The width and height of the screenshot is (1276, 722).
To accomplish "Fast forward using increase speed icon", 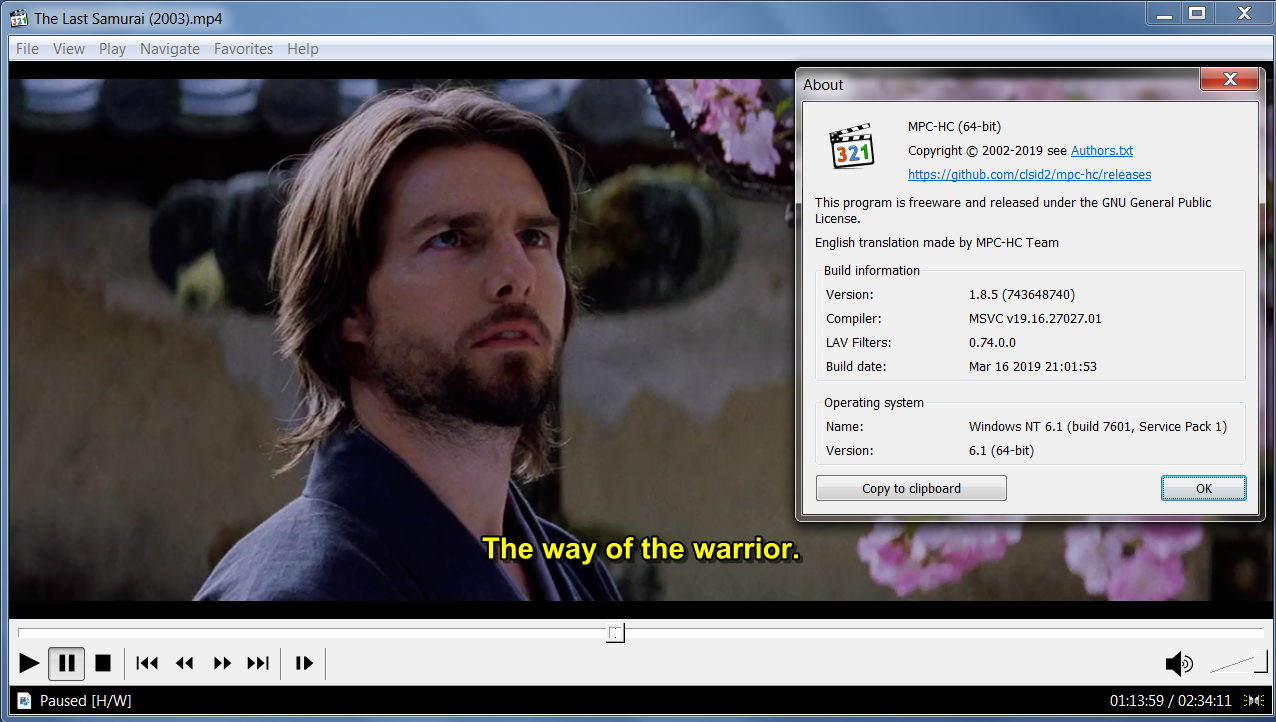I will click(x=222, y=663).
